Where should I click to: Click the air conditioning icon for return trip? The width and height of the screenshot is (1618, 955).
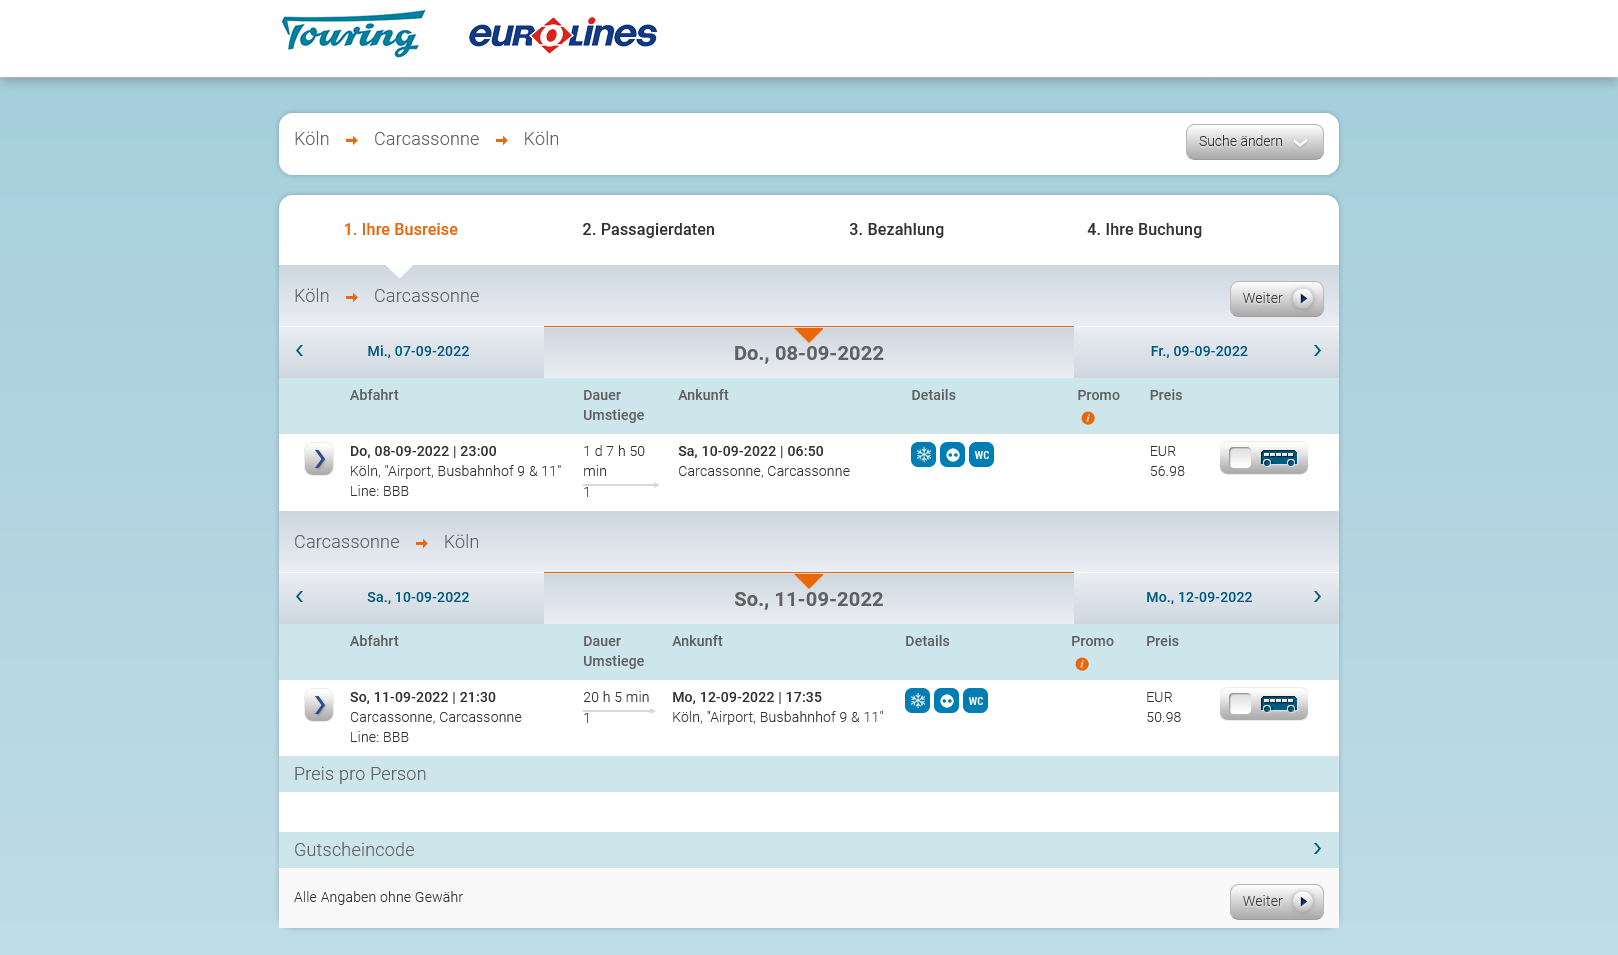click(917, 701)
